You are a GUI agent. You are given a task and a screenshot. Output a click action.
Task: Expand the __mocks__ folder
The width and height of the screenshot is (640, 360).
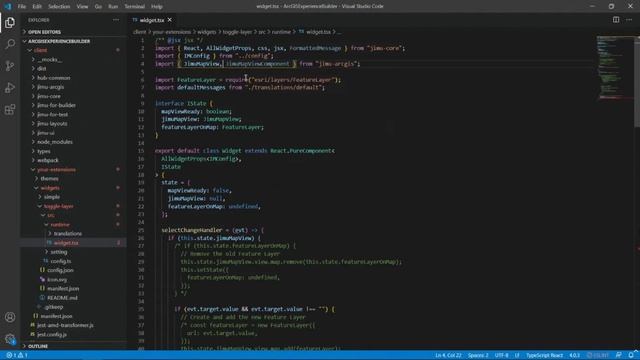point(73,60)
